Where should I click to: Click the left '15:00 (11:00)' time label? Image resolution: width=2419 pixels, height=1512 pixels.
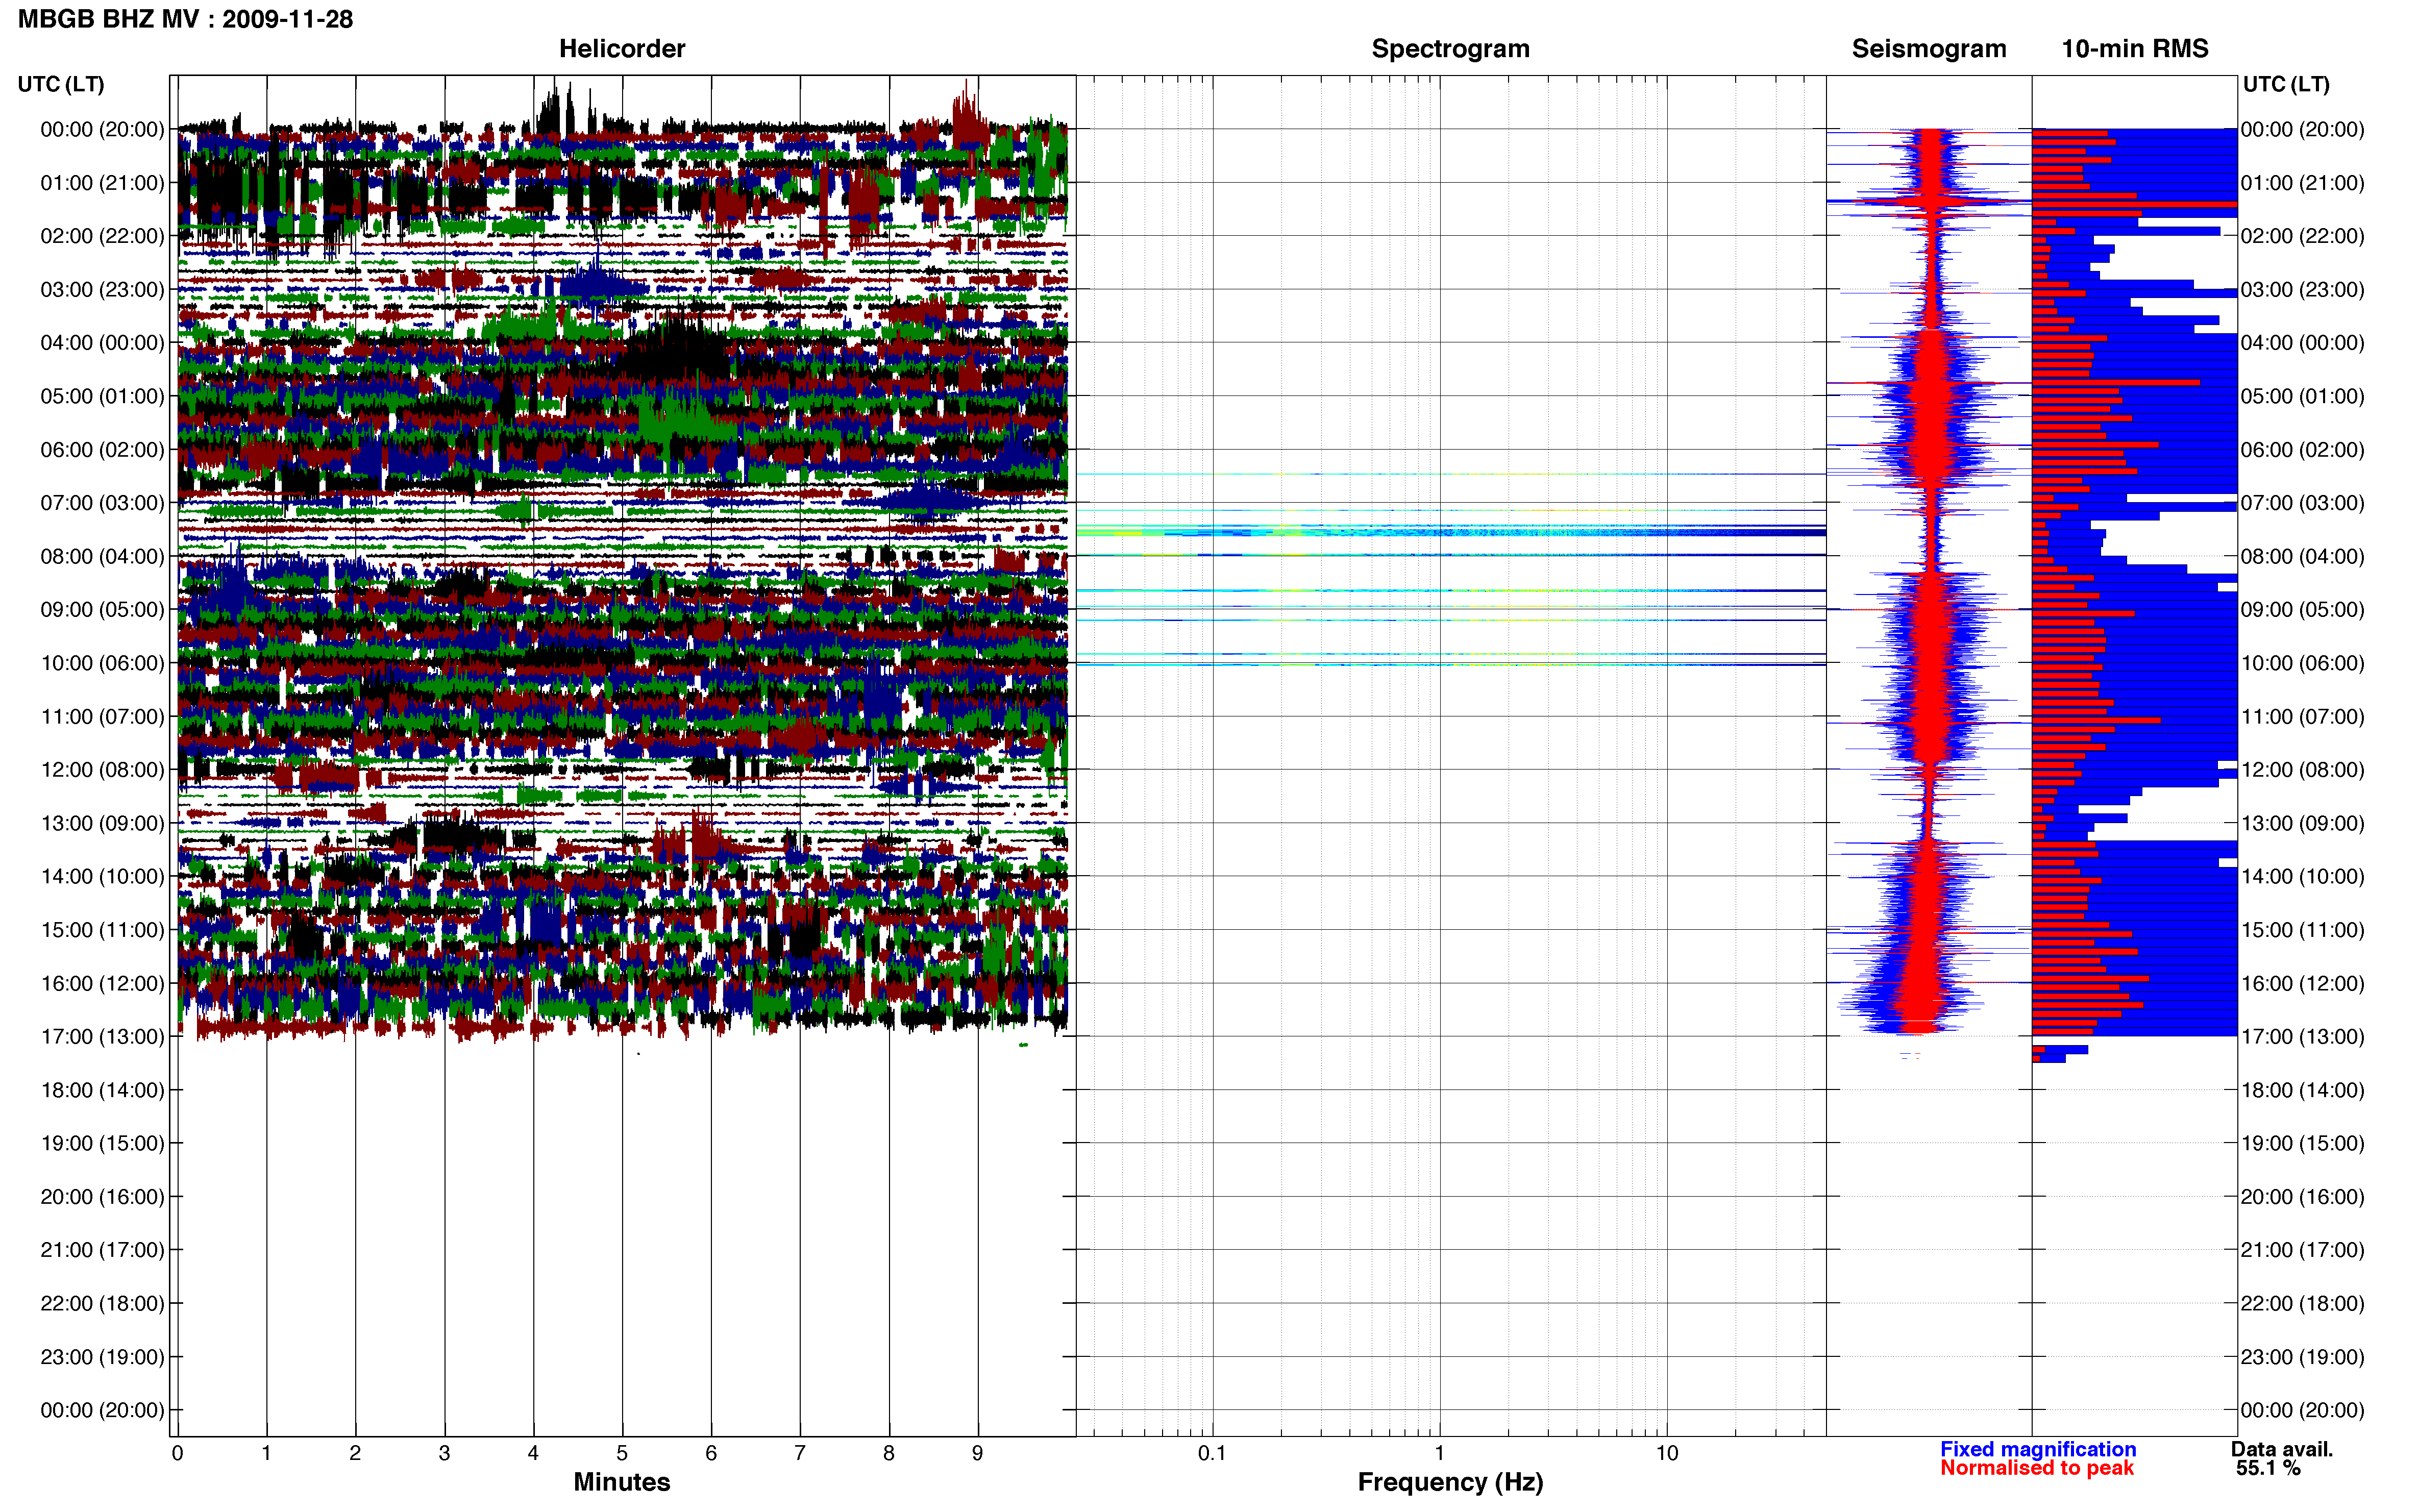[x=102, y=930]
